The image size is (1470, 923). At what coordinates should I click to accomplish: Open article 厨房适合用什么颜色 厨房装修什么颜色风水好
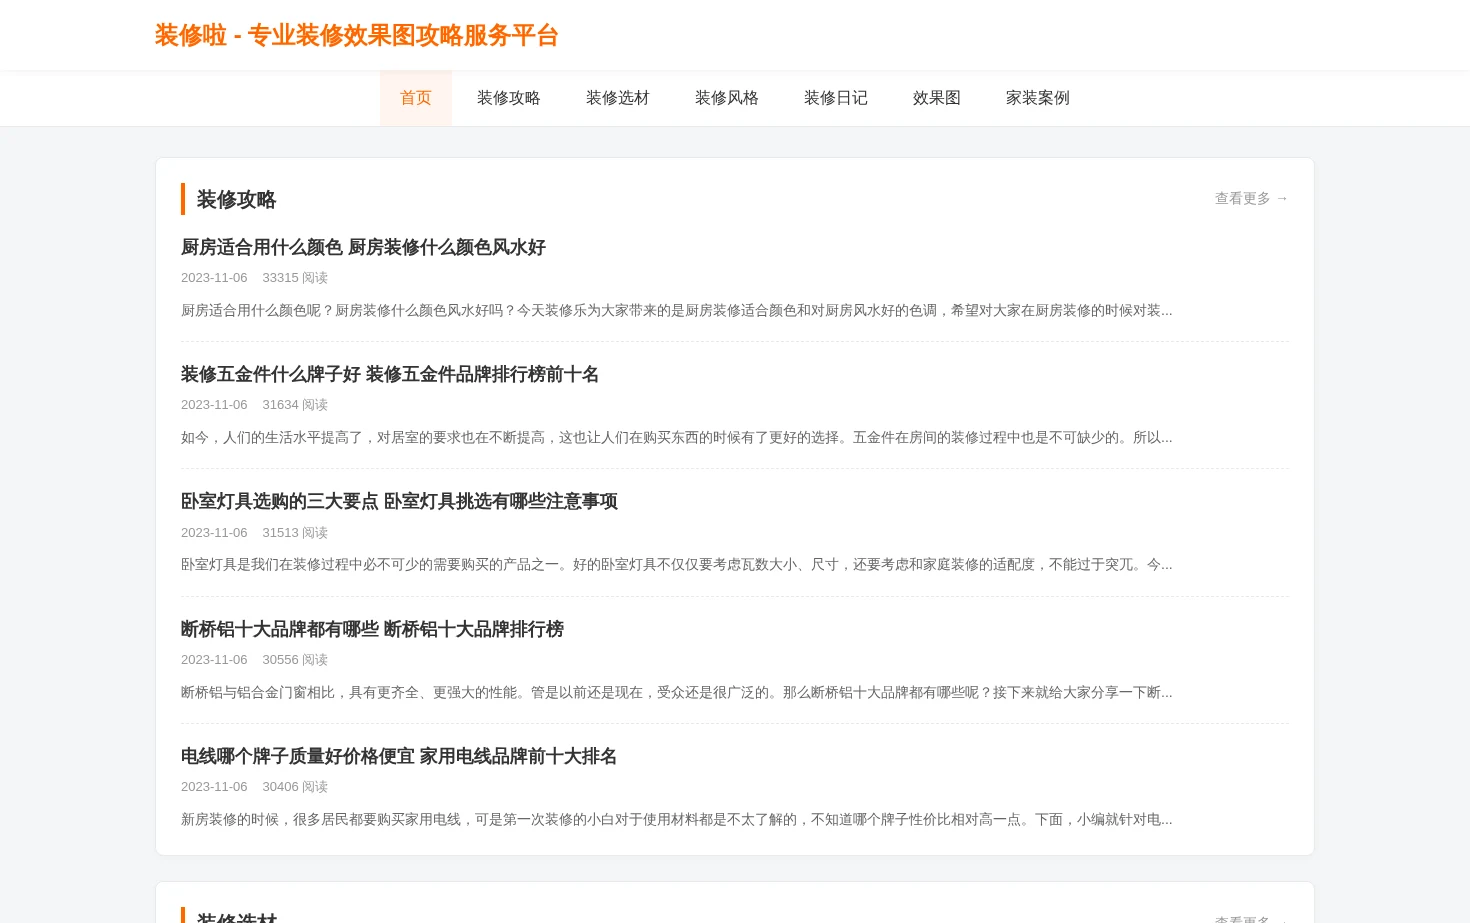click(x=363, y=247)
